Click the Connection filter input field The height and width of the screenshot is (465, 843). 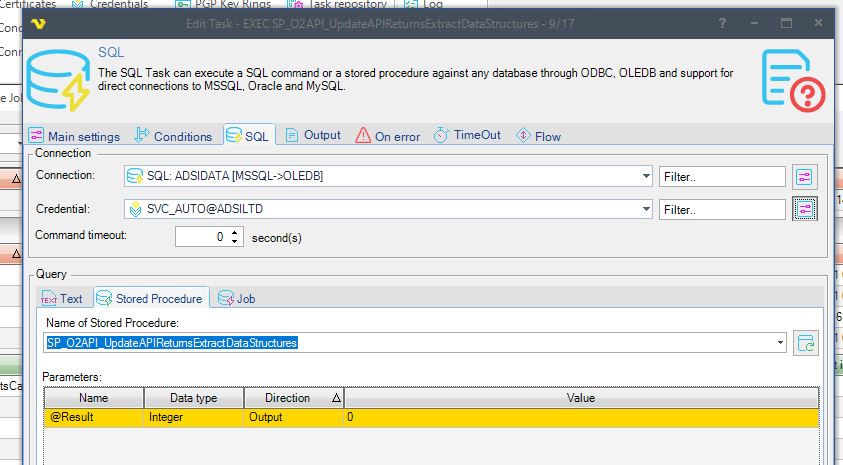(x=721, y=177)
